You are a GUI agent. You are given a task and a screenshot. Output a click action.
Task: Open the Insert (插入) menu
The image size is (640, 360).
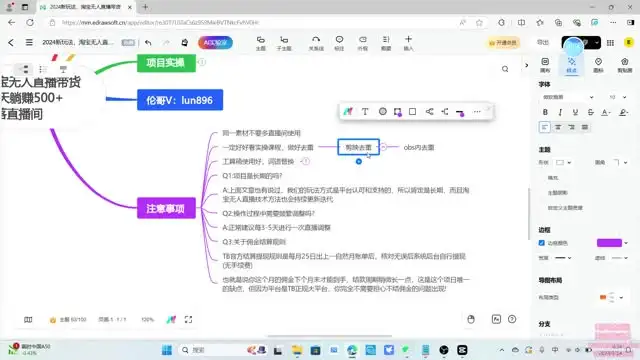click(408, 43)
